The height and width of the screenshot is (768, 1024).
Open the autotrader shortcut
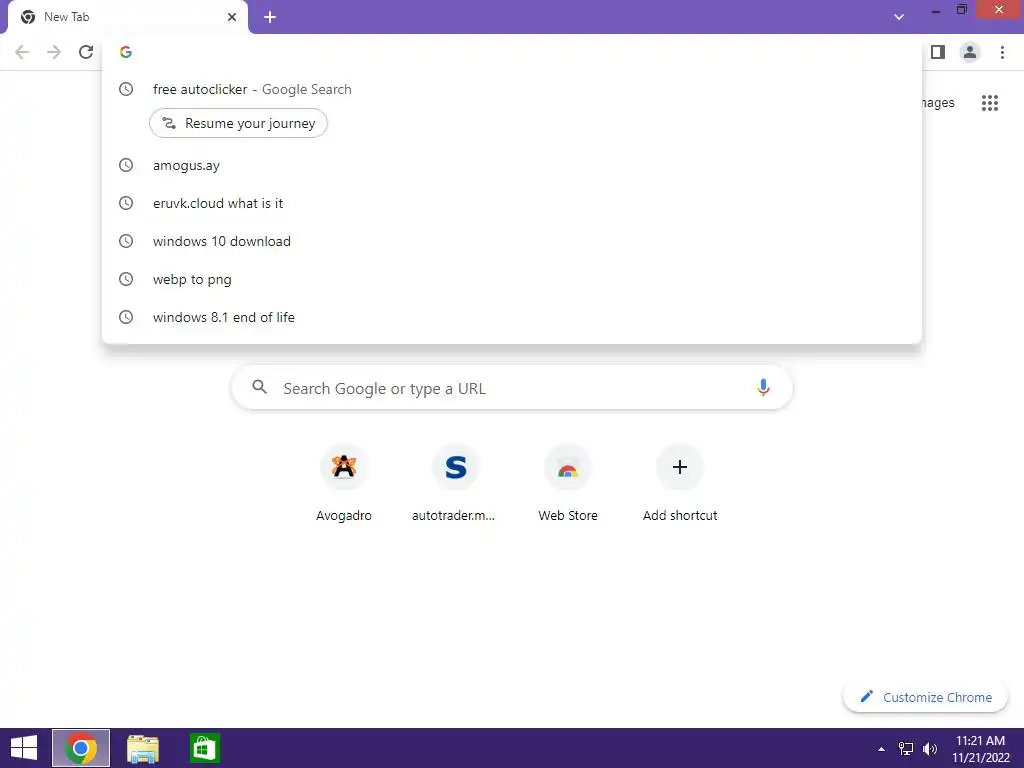(x=455, y=484)
